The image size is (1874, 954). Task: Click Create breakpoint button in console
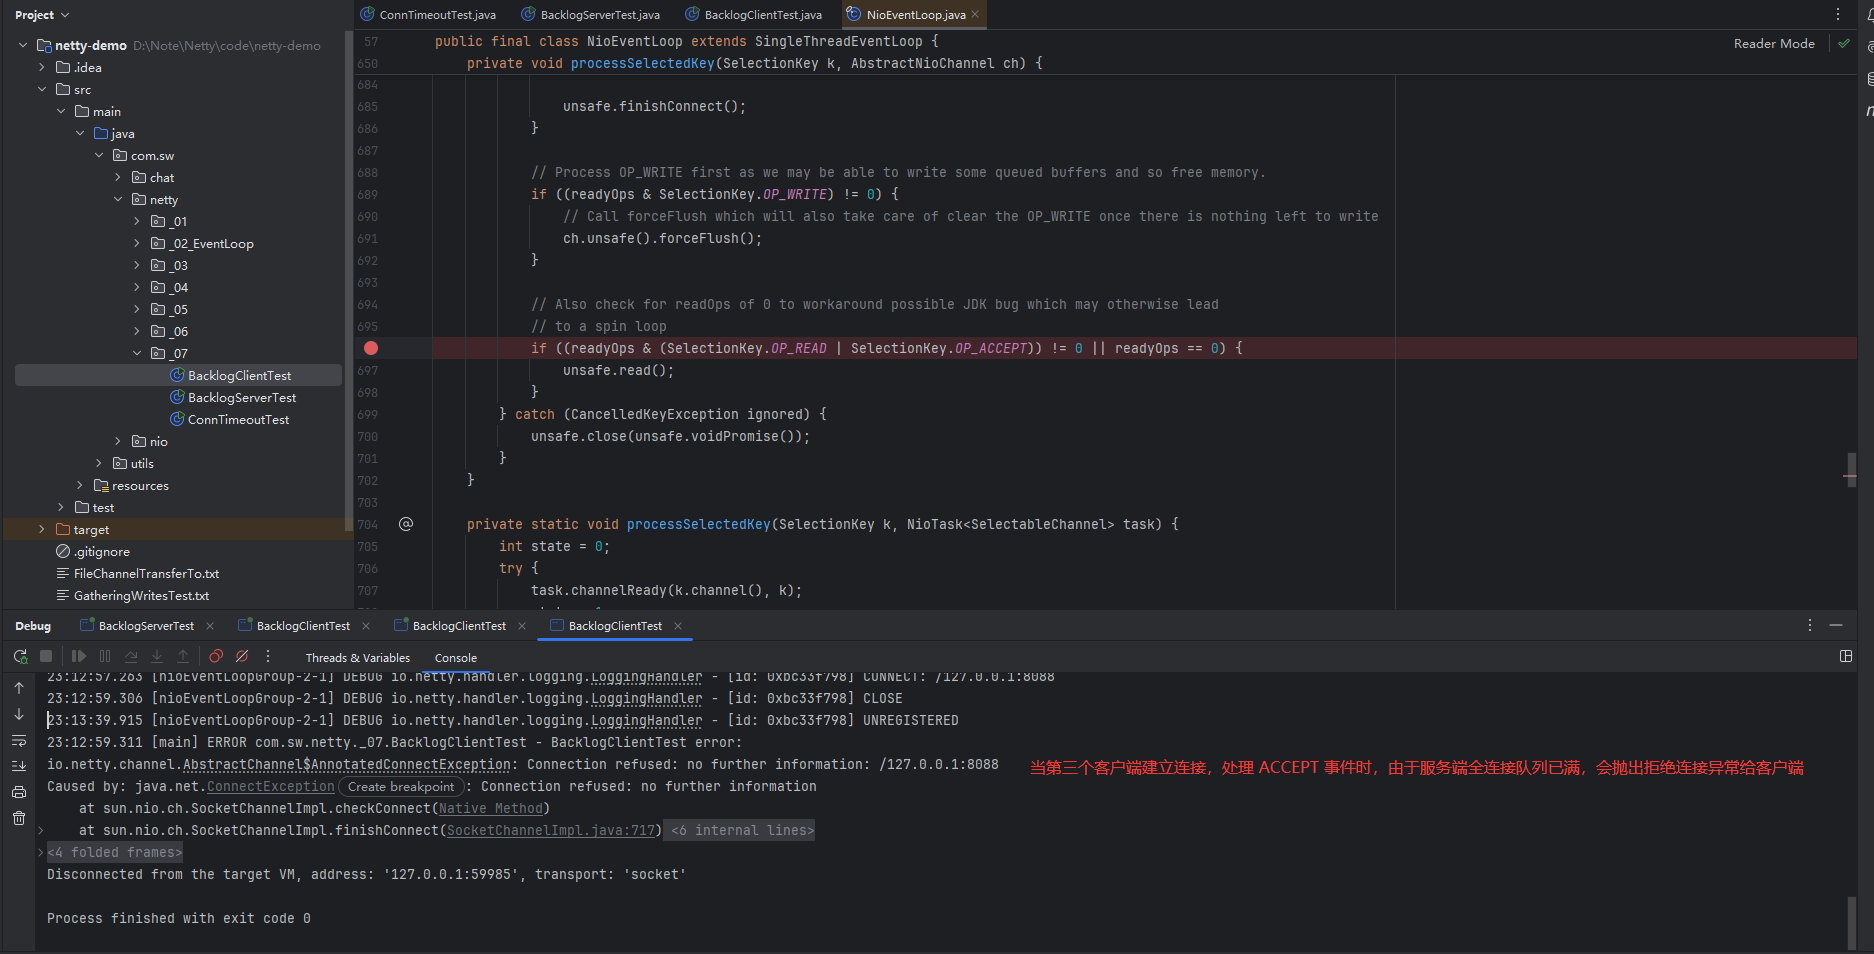401,787
